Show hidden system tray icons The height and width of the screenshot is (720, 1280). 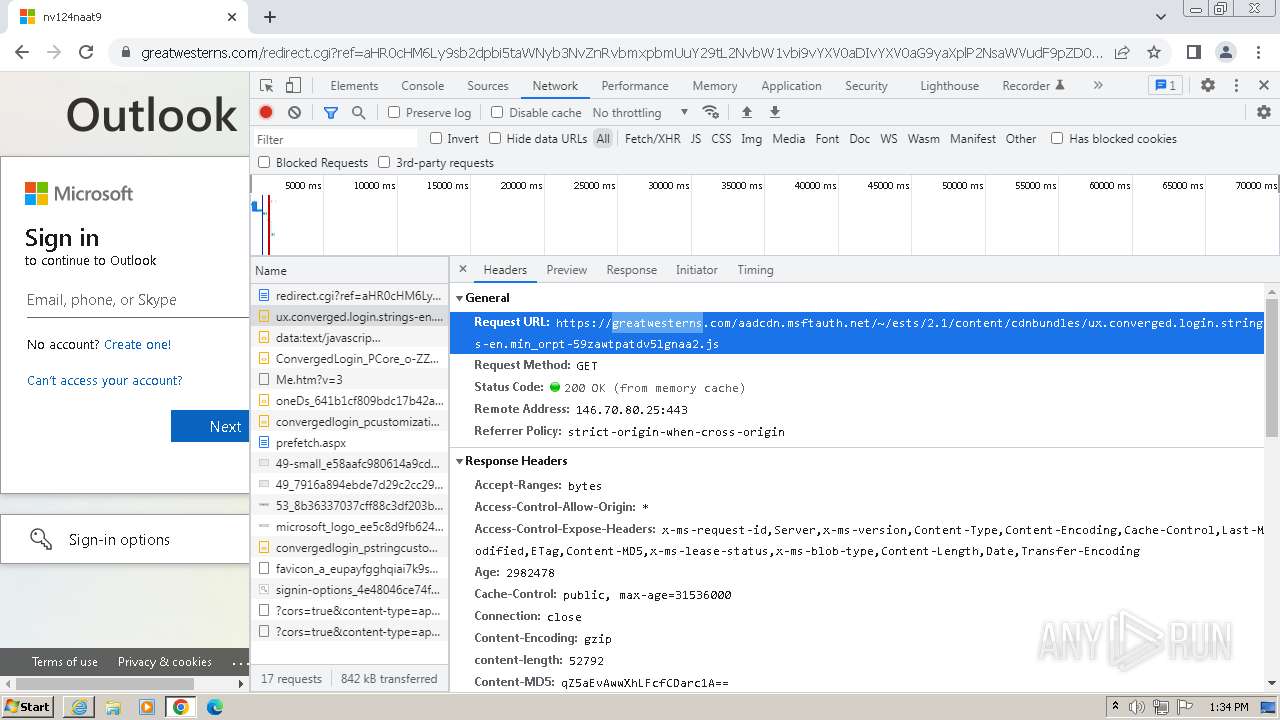coord(1115,706)
